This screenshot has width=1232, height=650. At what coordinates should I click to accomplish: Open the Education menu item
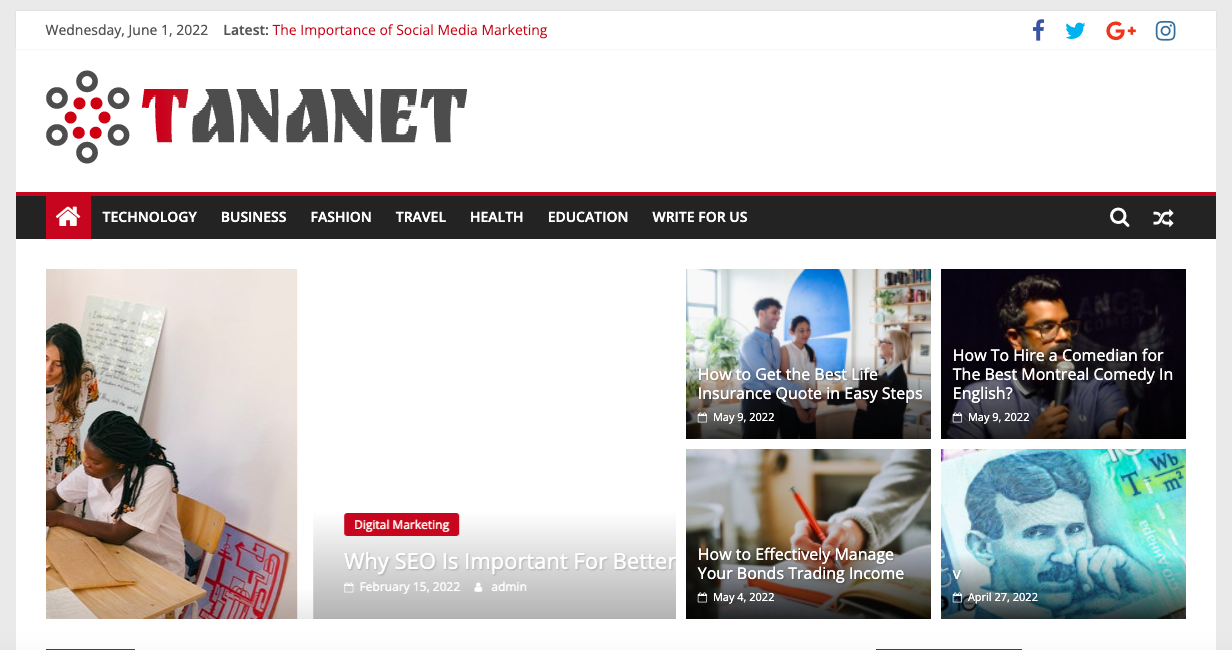(x=588, y=217)
